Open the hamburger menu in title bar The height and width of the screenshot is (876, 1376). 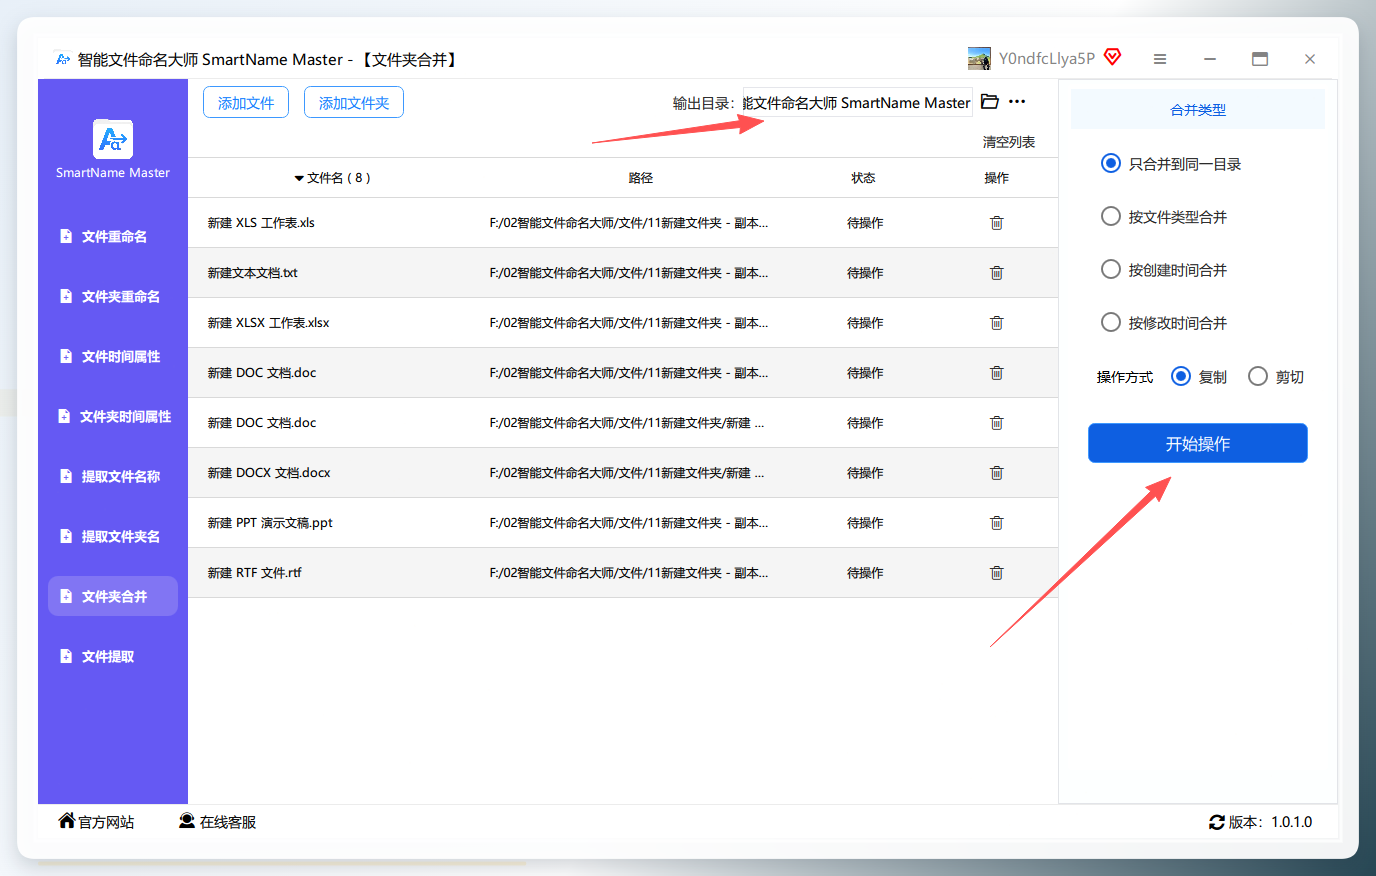click(1160, 59)
